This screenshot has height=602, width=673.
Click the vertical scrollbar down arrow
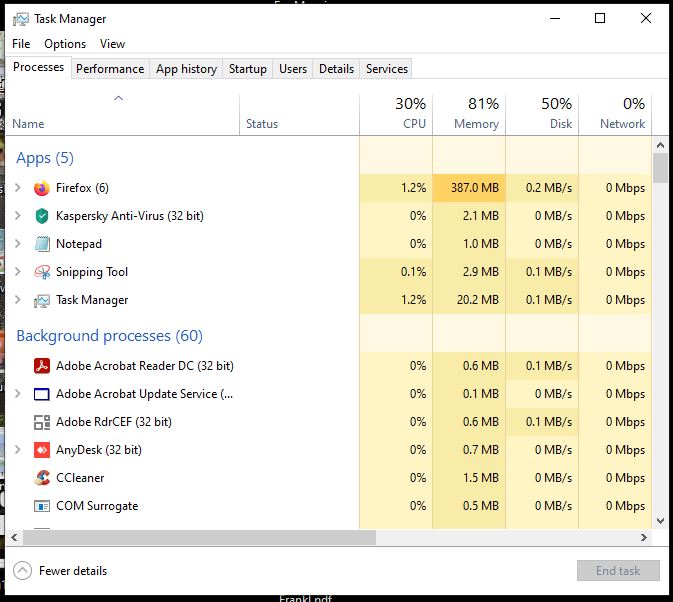661,521
